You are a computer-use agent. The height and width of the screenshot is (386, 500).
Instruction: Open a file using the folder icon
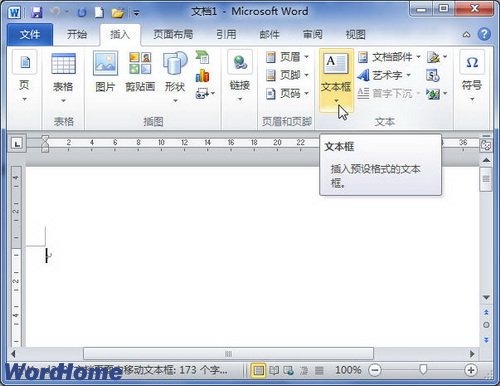(x=117, y=13)
